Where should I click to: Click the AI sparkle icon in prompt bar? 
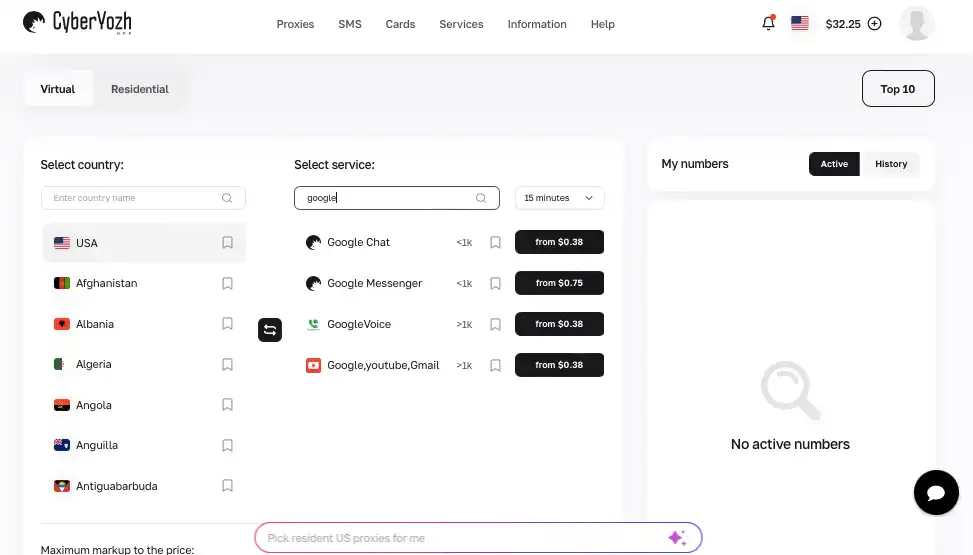pos(677,538)
